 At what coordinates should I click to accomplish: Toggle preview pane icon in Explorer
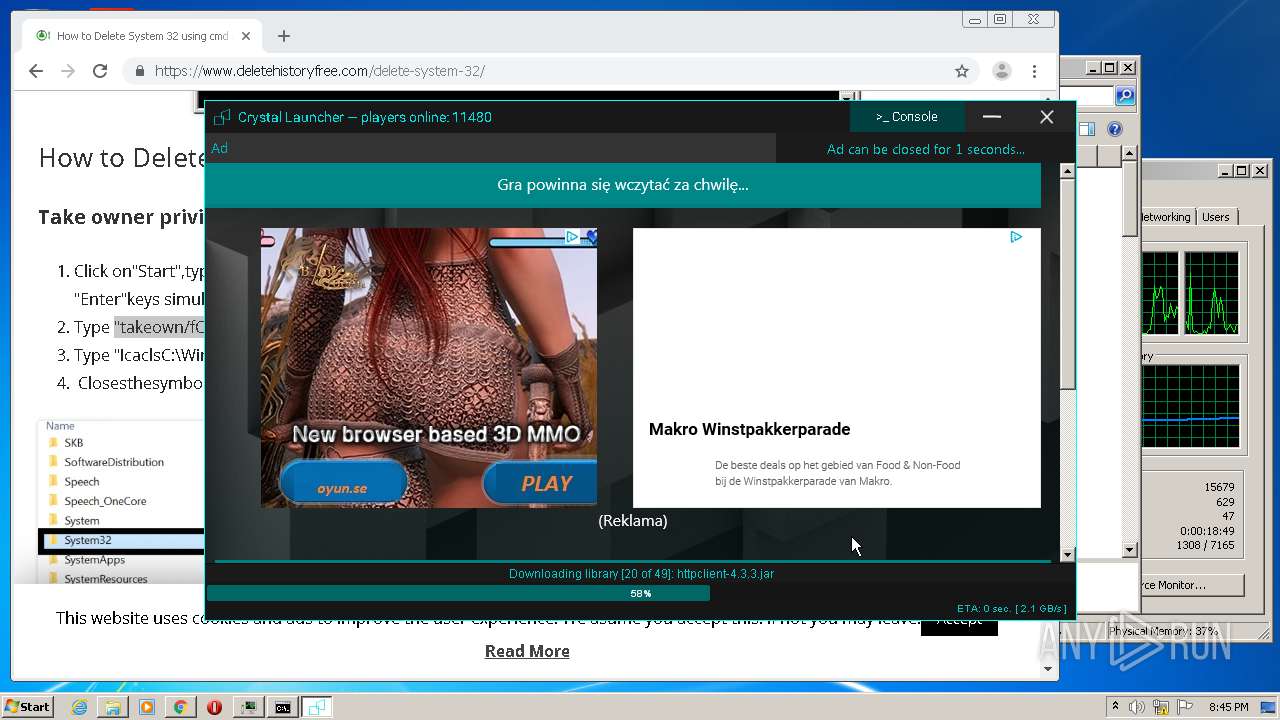(1087, 129)
